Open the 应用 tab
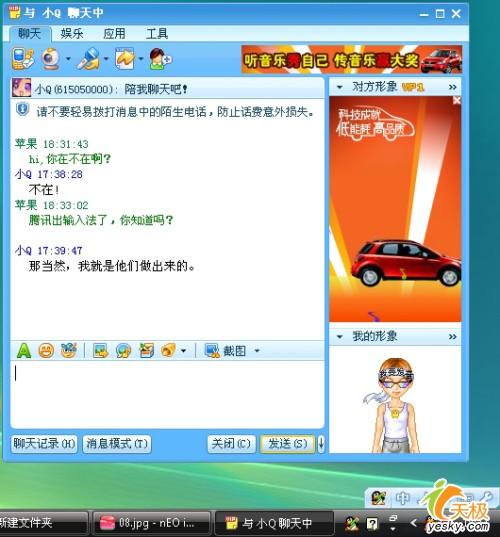 pyautogui.click(x=114, y=34)
